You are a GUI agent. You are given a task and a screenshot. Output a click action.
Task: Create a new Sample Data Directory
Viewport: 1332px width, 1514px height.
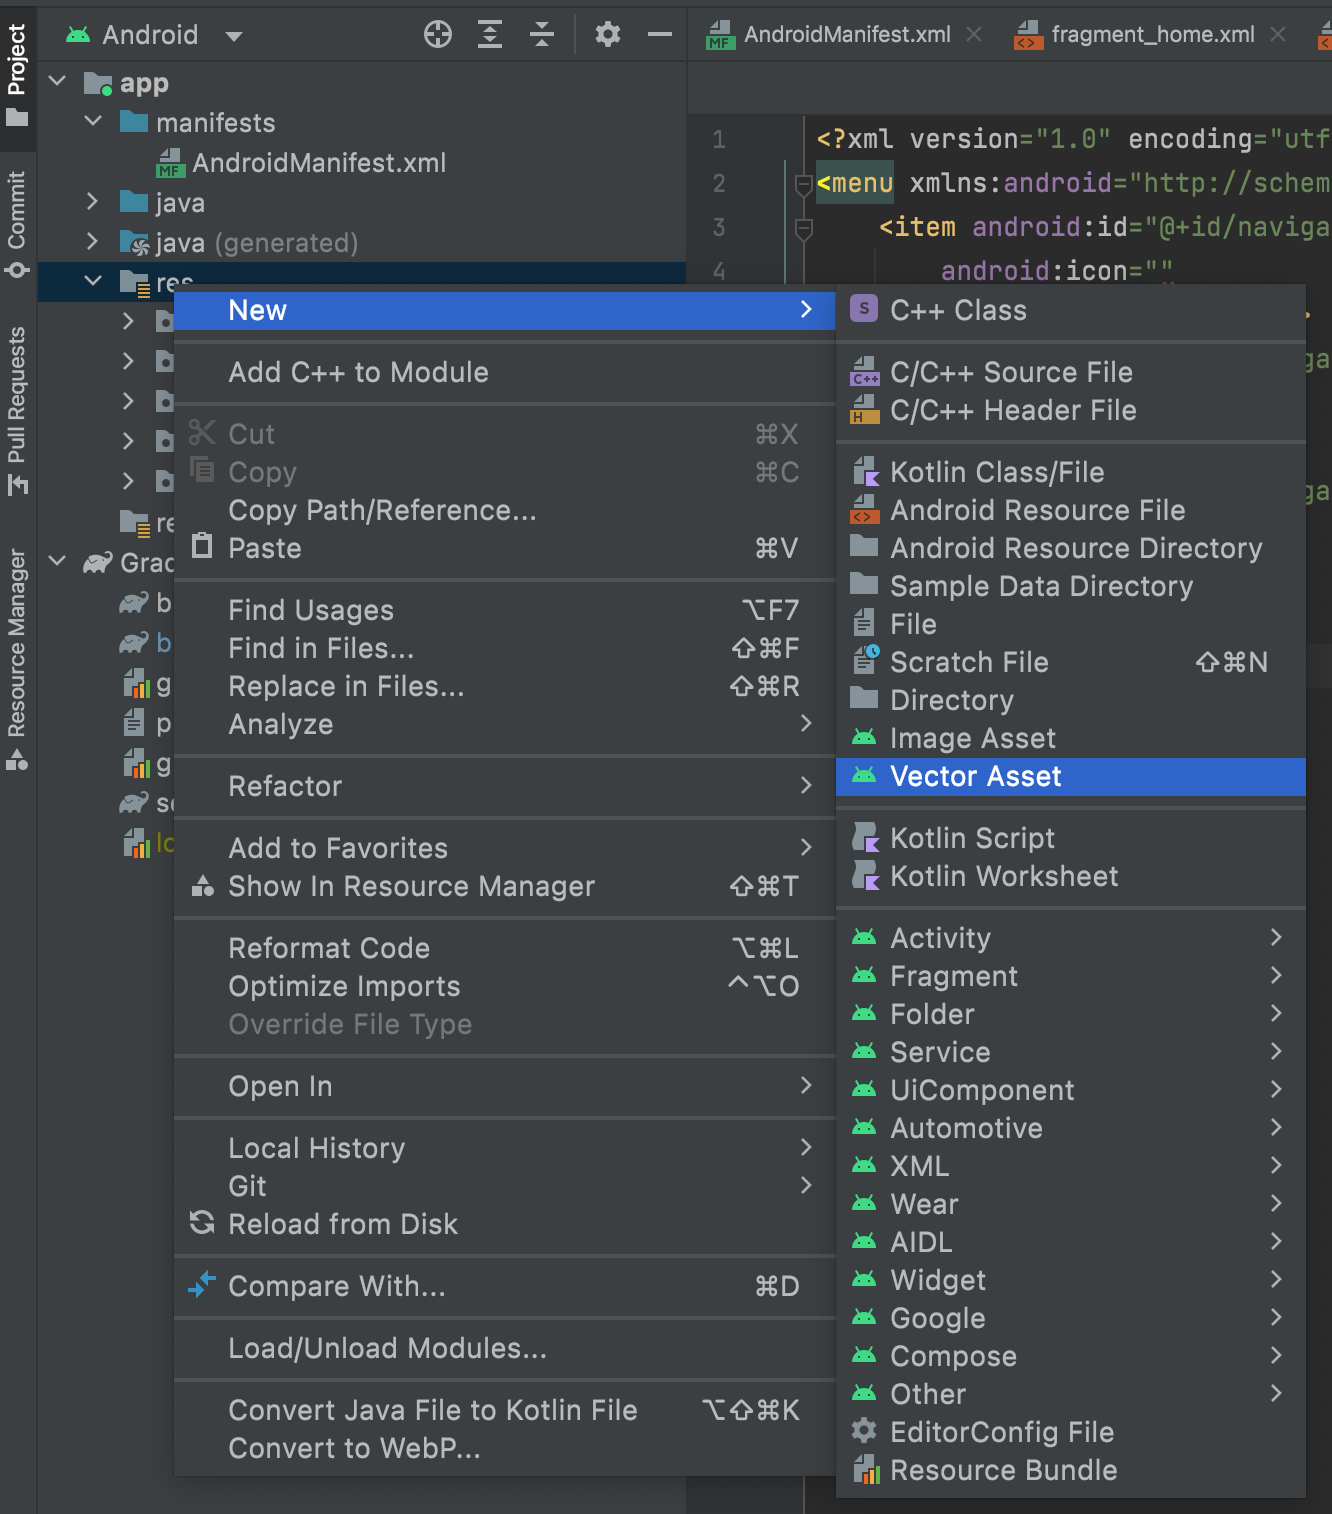click(1071, 587)
